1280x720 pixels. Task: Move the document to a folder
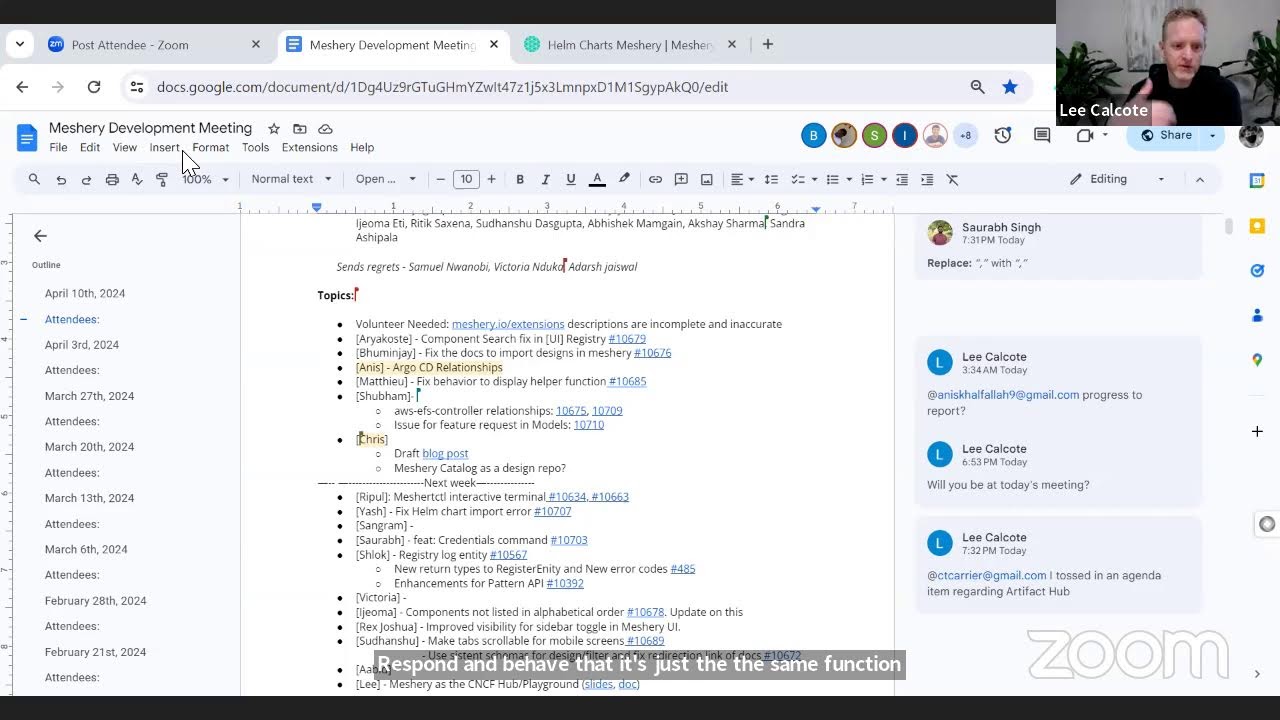pyautogui.click(x=299, y=128)
